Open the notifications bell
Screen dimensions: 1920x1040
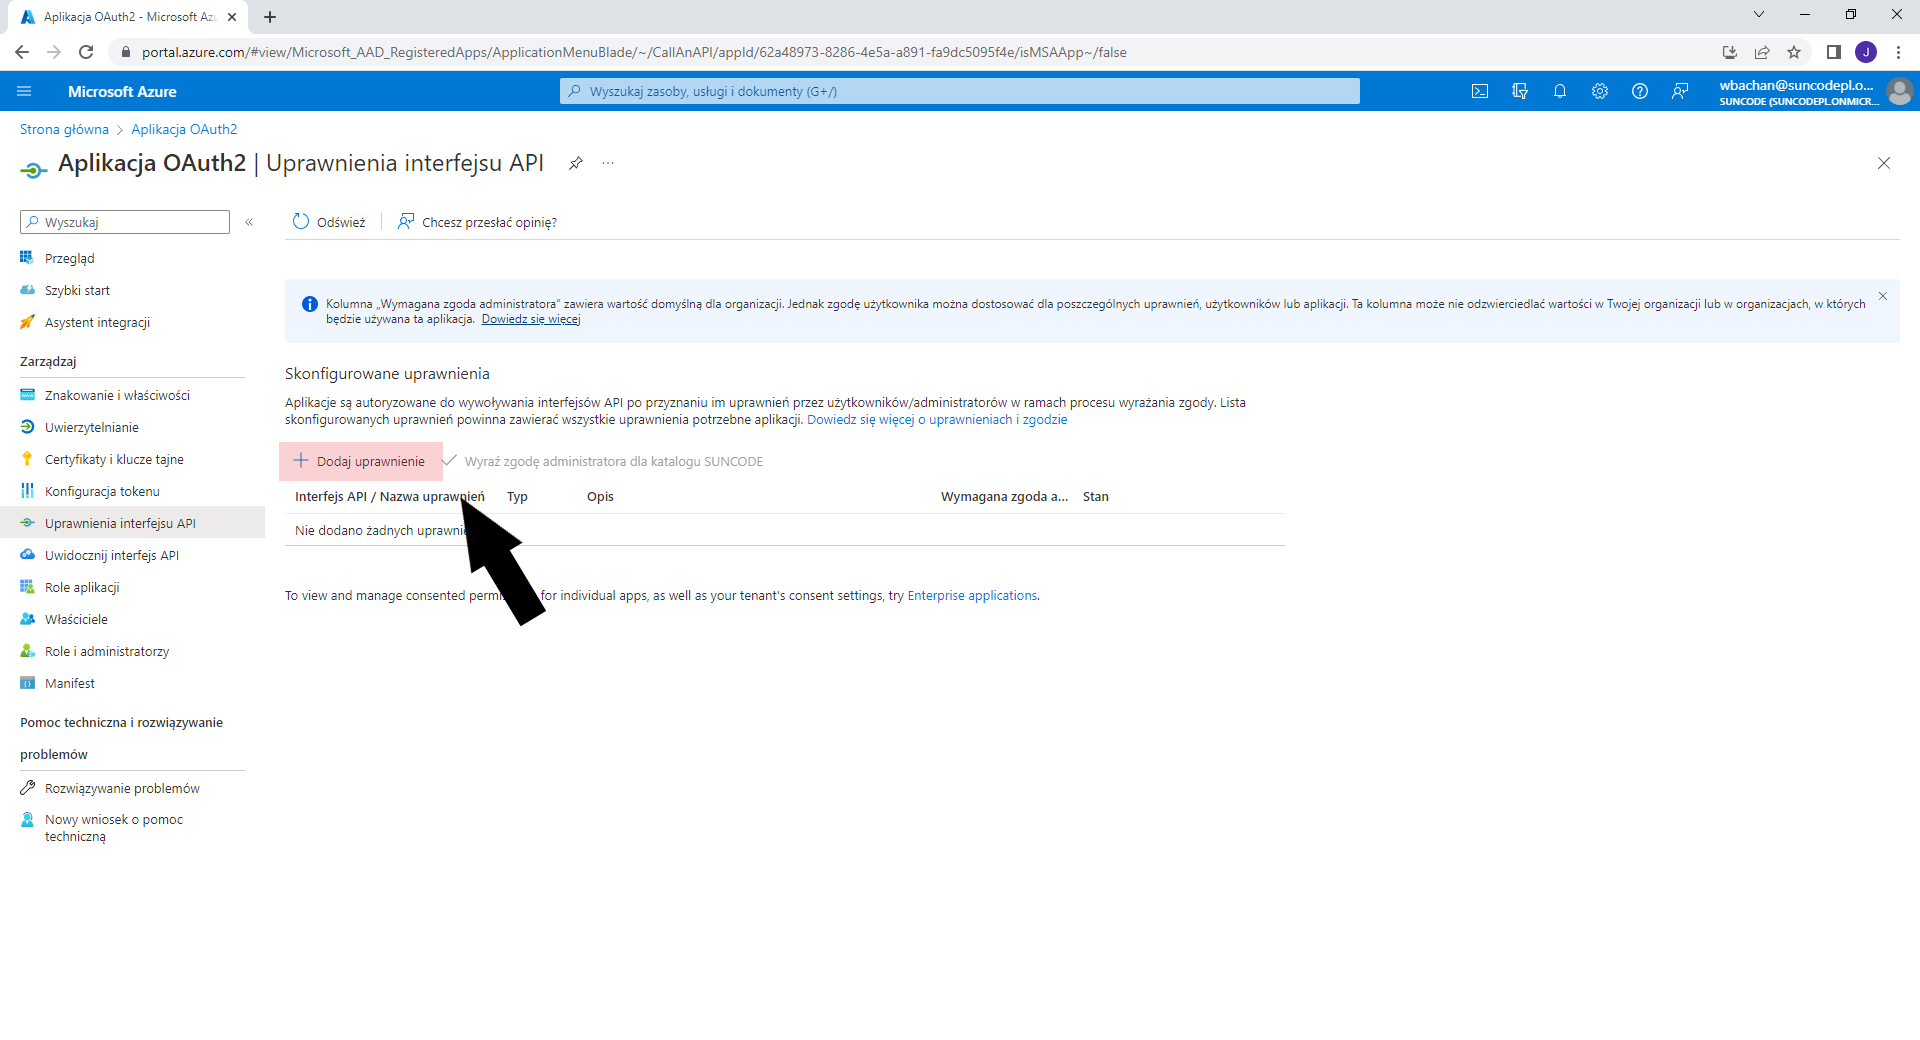[1560, 91]
